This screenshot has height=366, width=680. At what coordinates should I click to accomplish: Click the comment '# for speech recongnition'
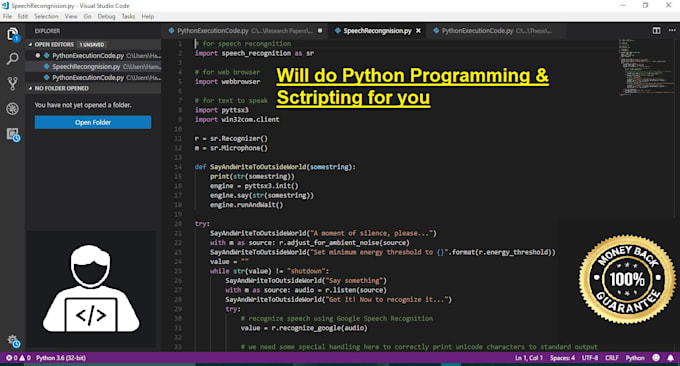click(x=243, y=43)
